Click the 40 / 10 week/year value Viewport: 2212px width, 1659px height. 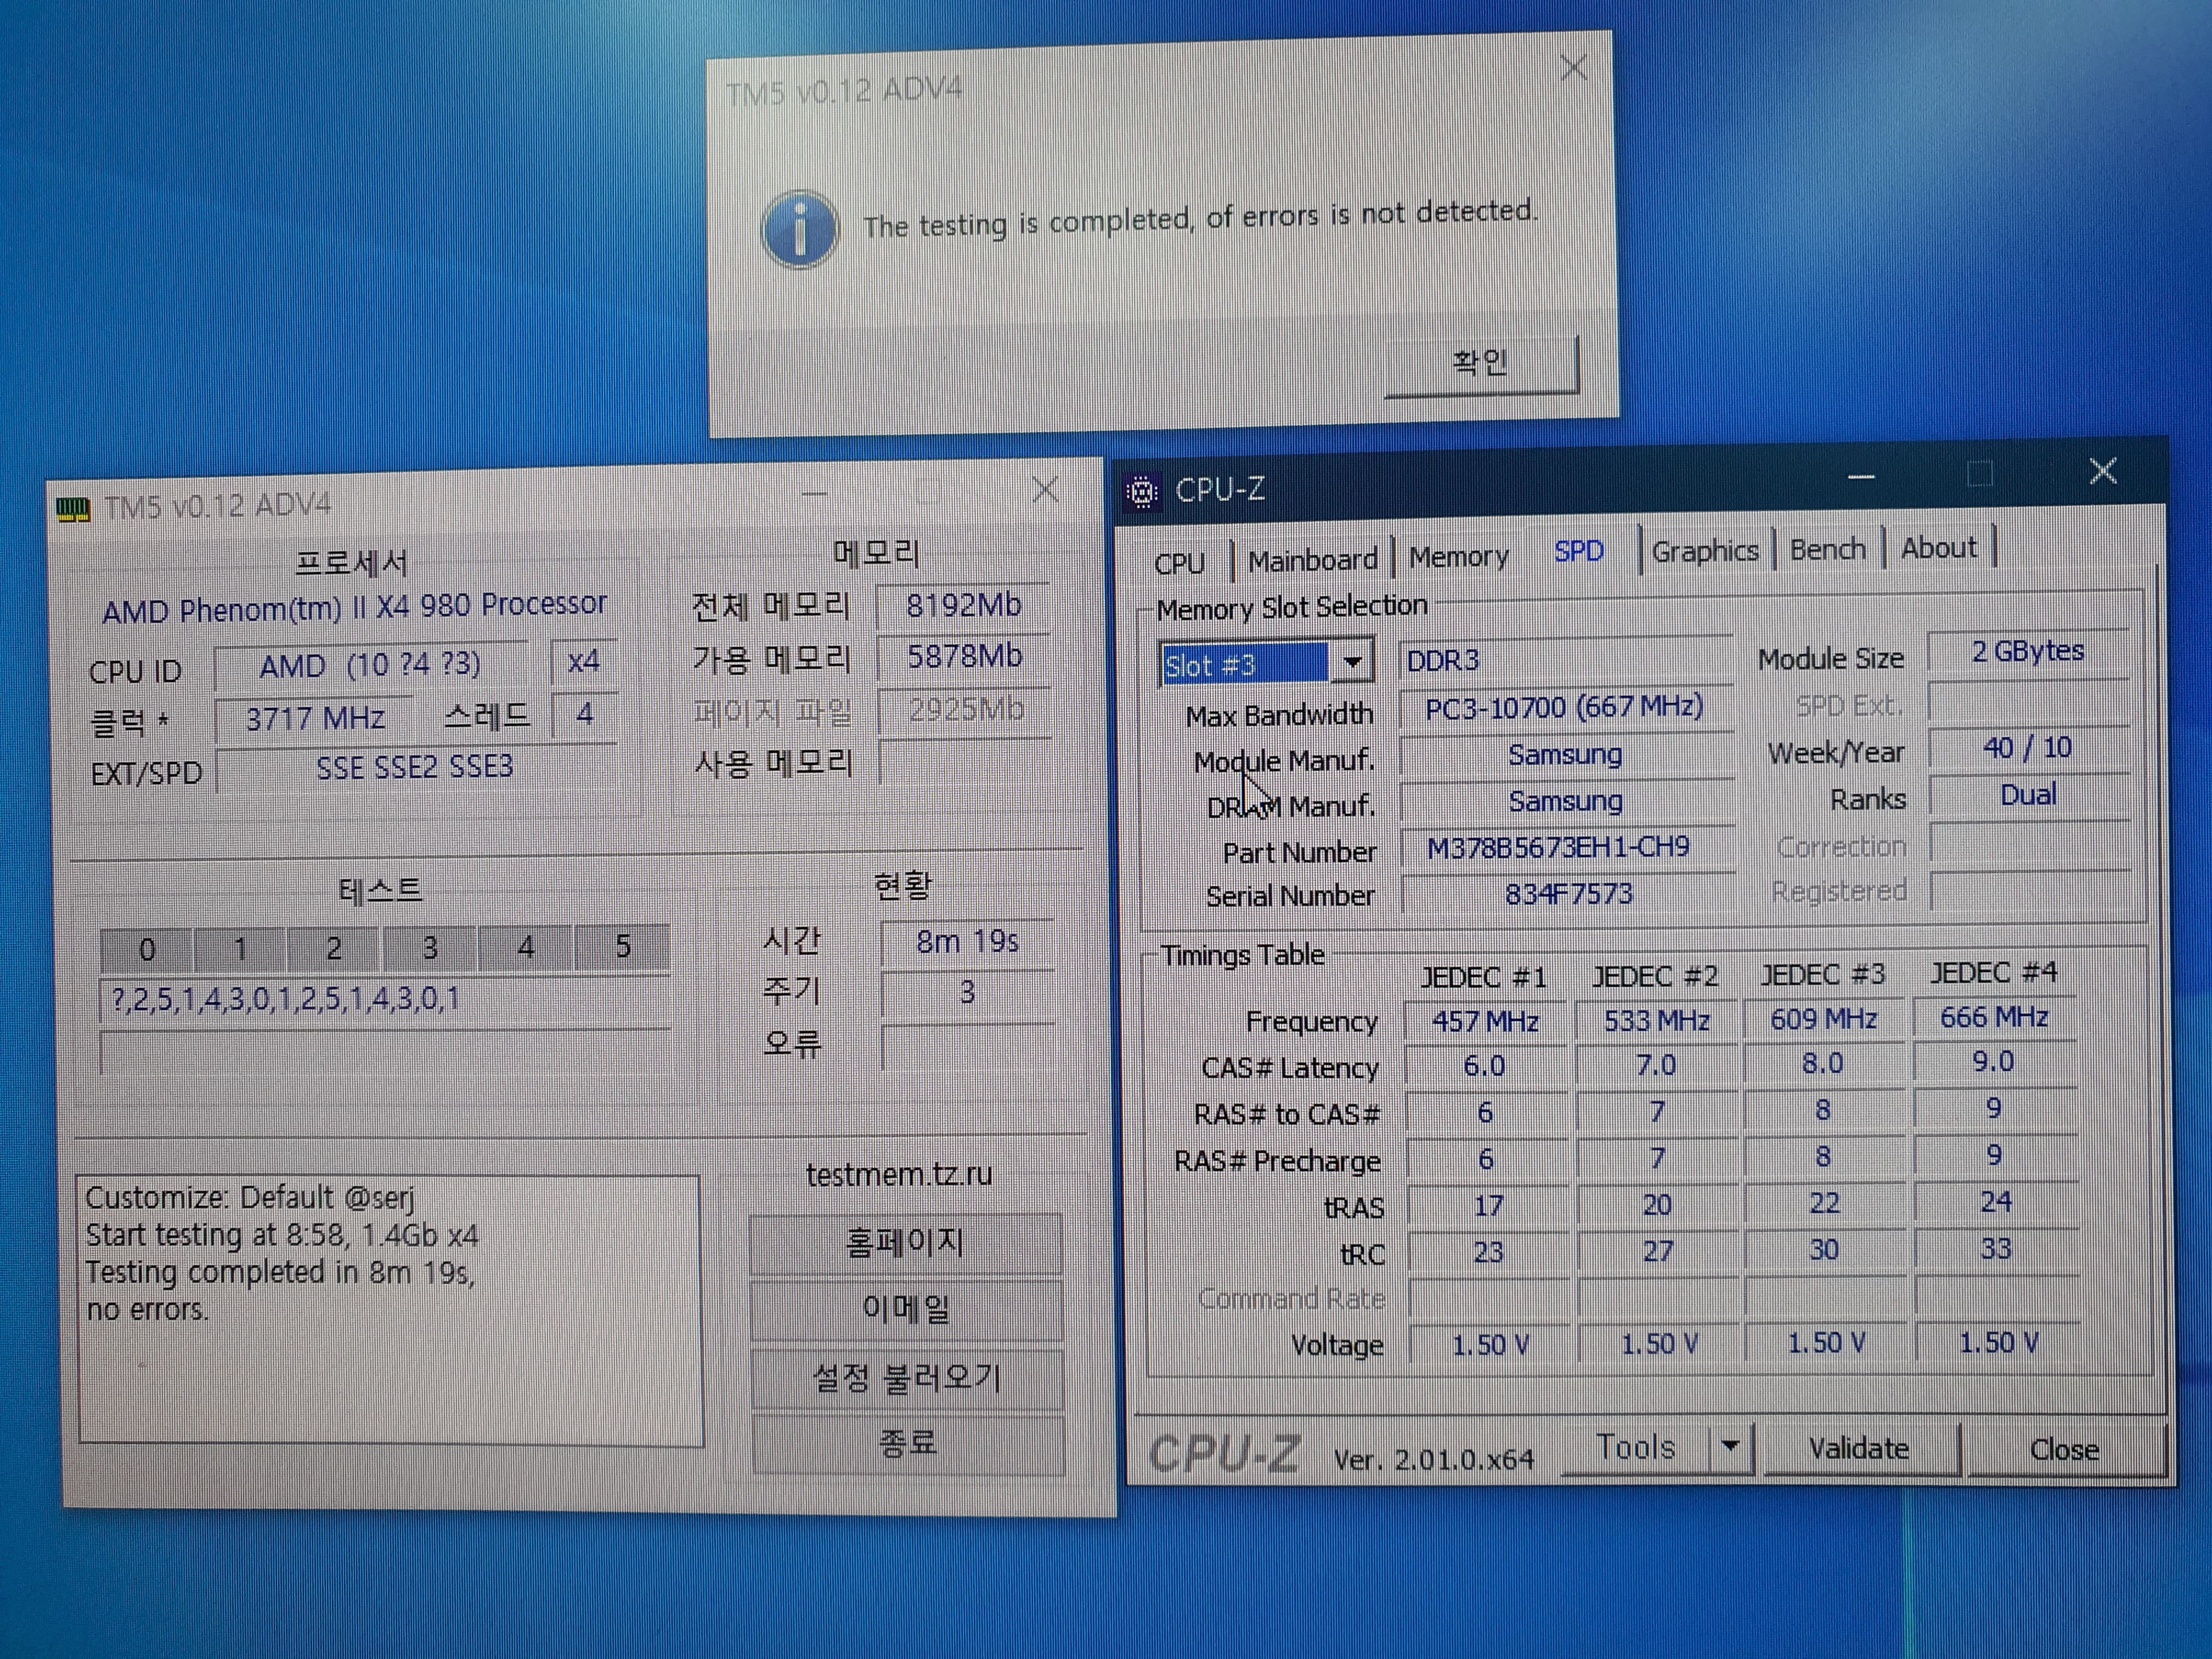click(x=2027, y=748)
